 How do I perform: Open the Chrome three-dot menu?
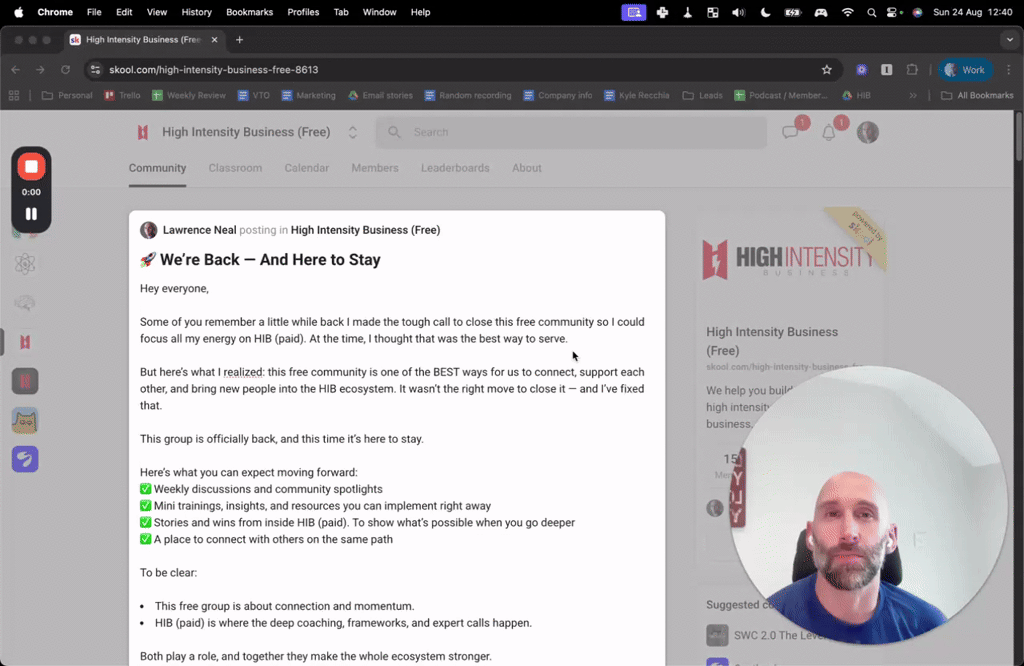pyautogui.click(x=1008, y=70)
